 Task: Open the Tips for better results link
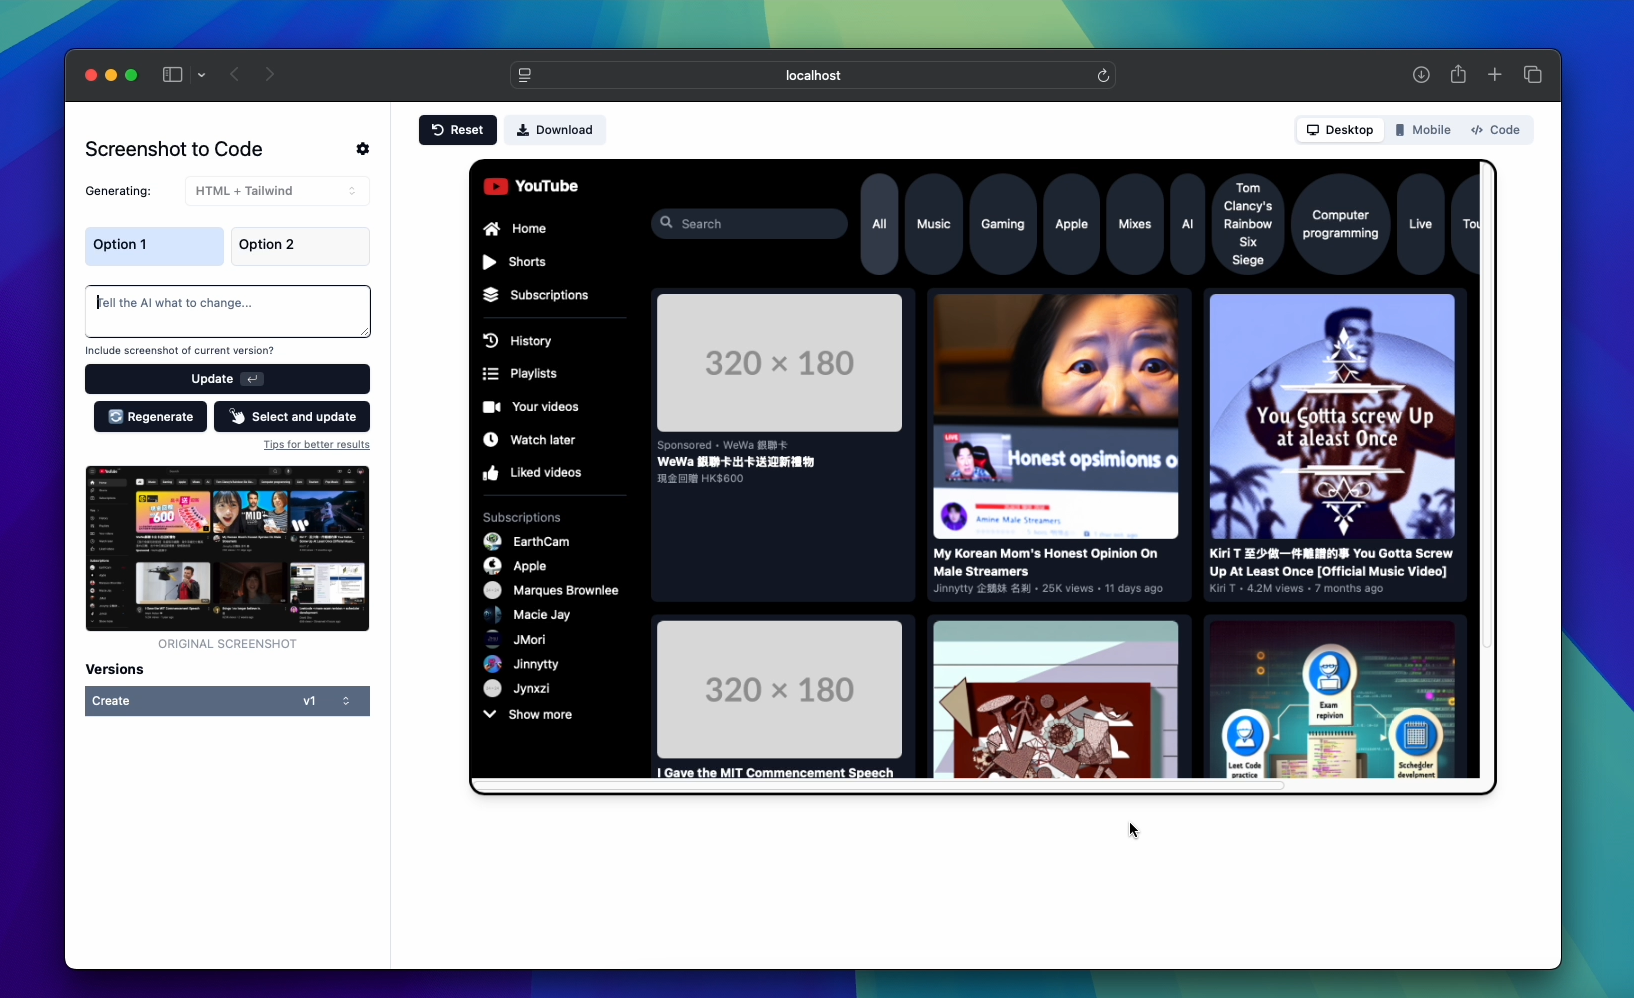(x=316, y=445)
